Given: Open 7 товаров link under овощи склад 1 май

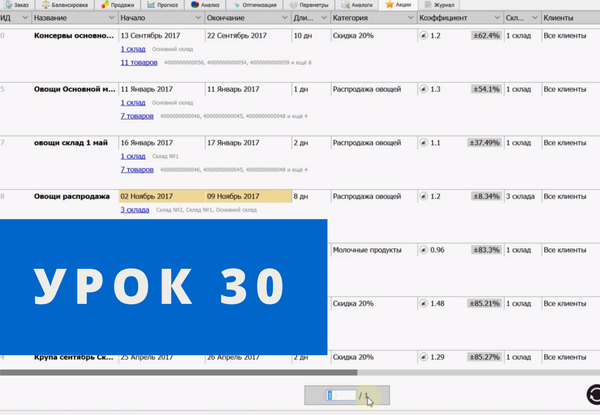Looking at the screenshot, I should 137,169.
